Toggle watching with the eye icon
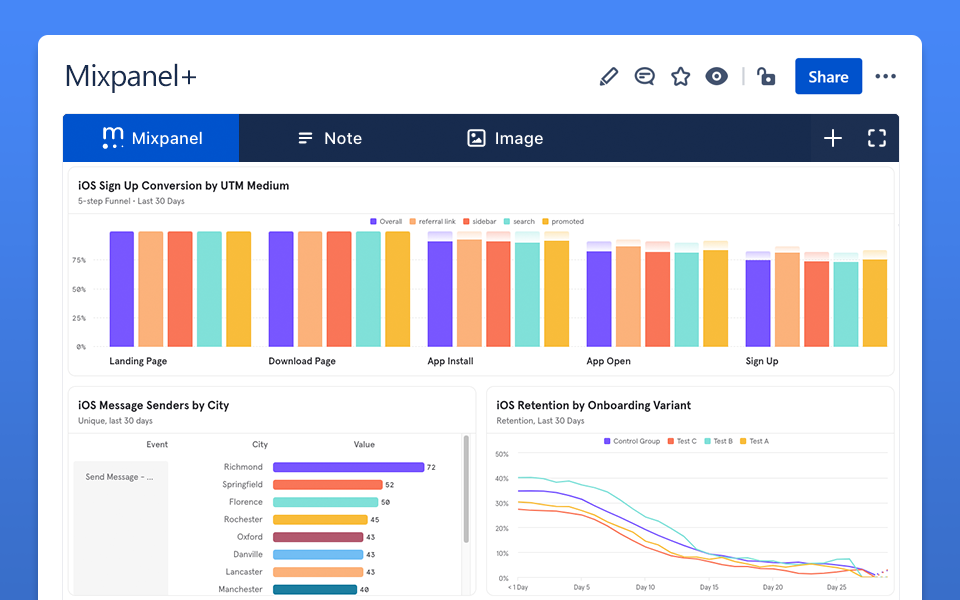This screenshot has width=960, height=600. pyautogui.click(x=716, y=77)
